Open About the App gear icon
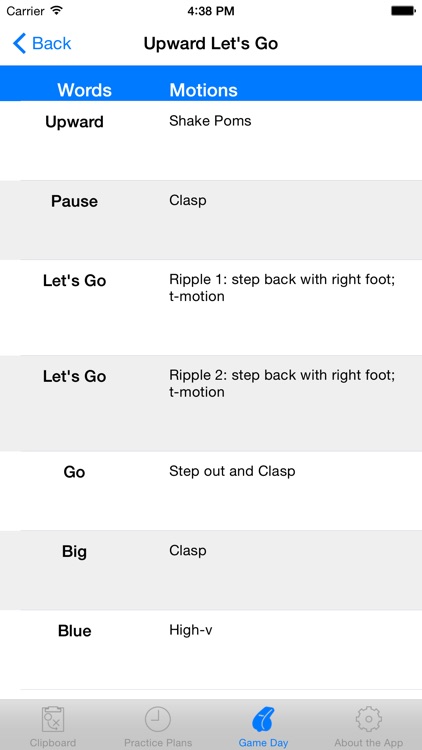422x750 pixels. [368, 719]
